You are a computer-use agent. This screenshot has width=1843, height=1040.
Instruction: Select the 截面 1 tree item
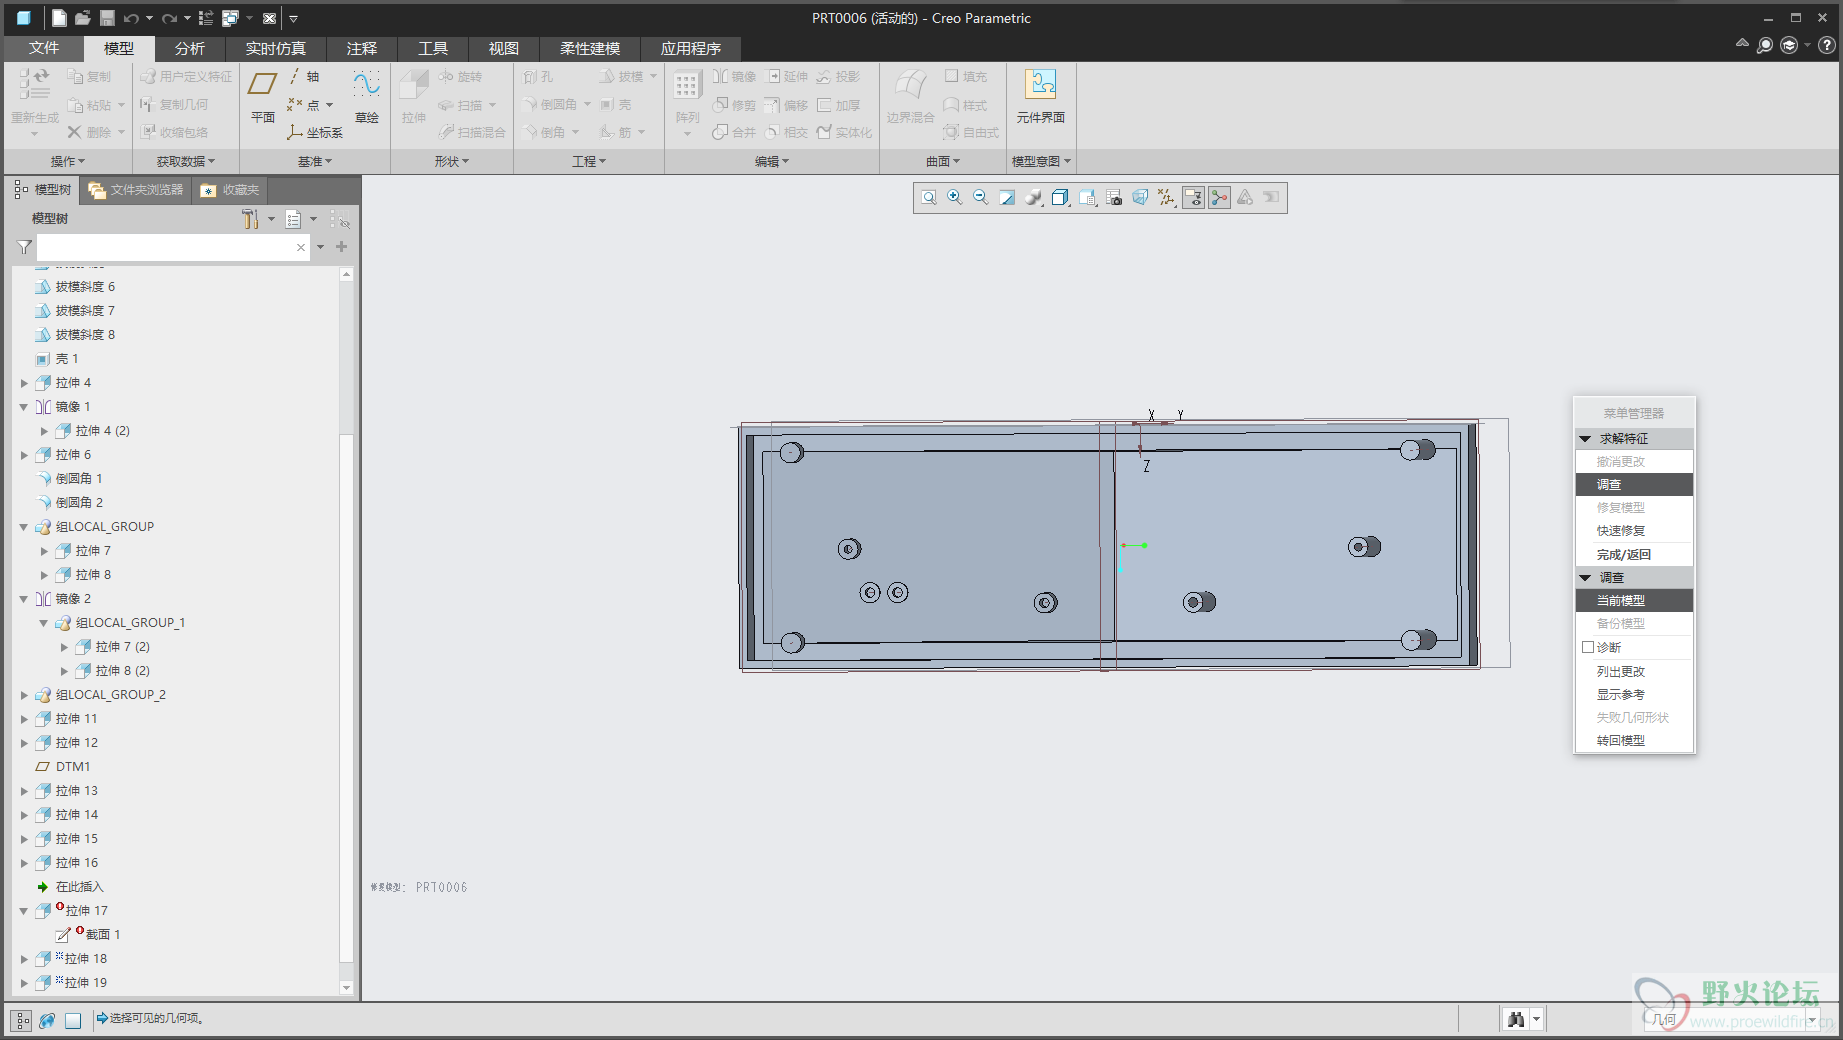point(88,935)
